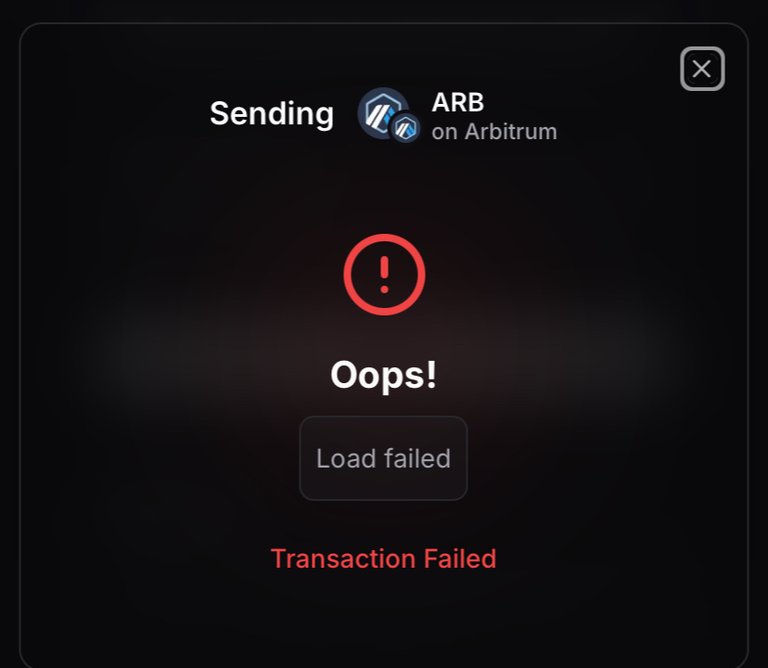
Task: Tap the X button in the top-right corner box
Action: click(x=702, y=69)
